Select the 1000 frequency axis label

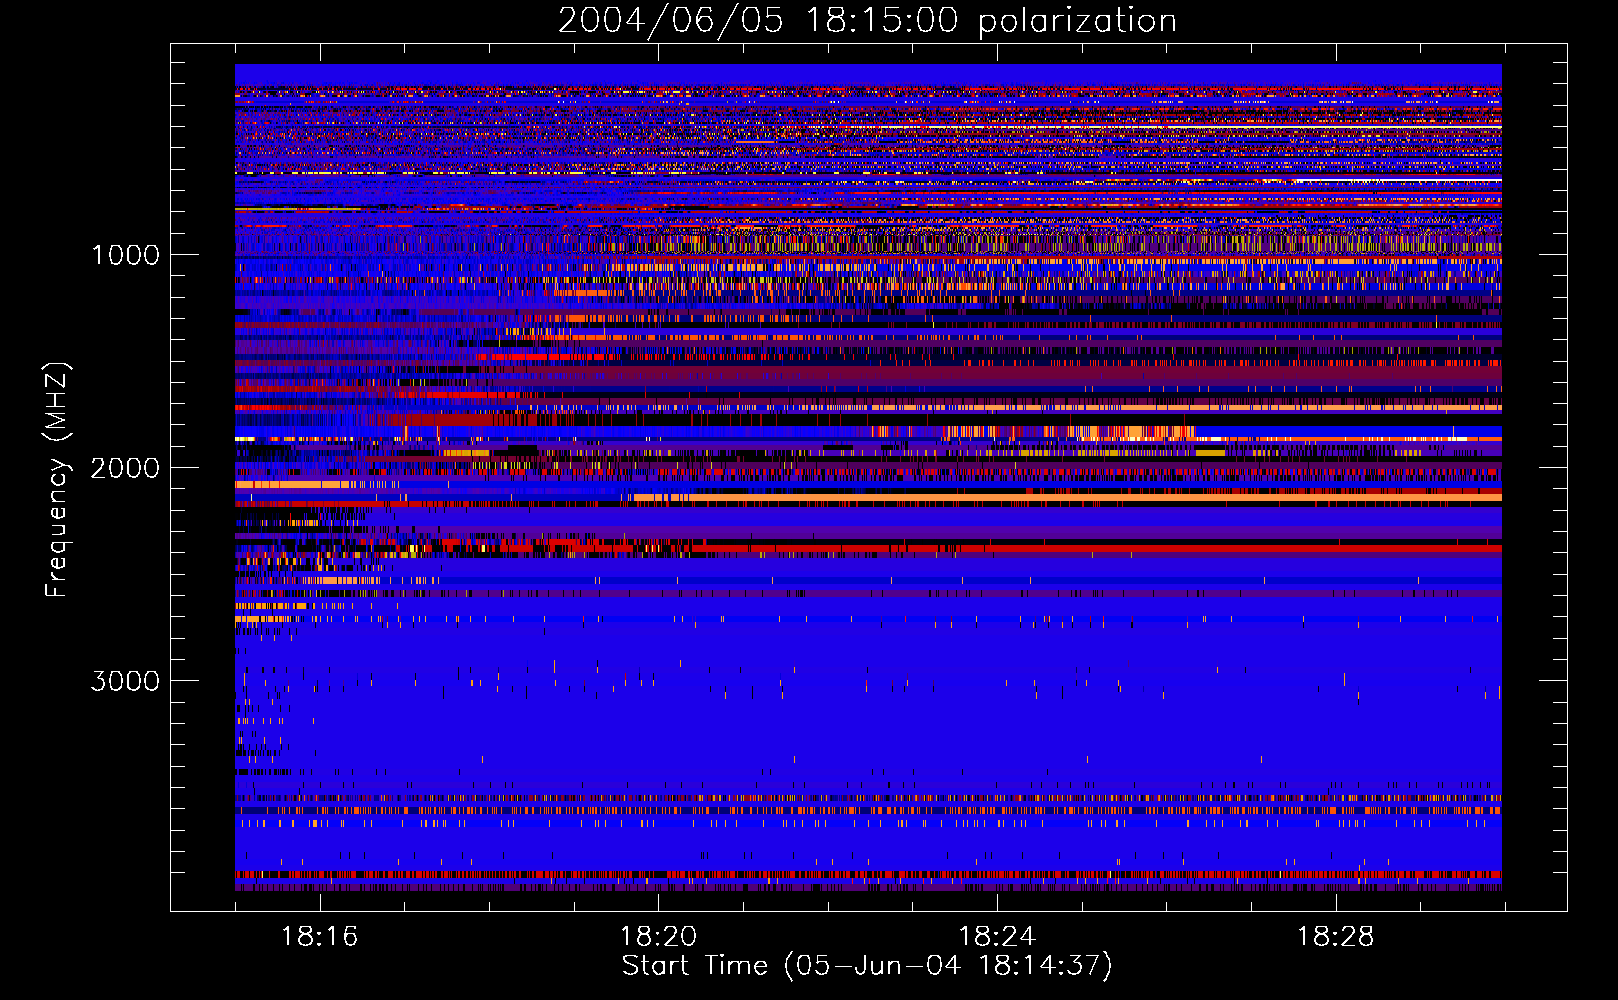pos(125,255)
